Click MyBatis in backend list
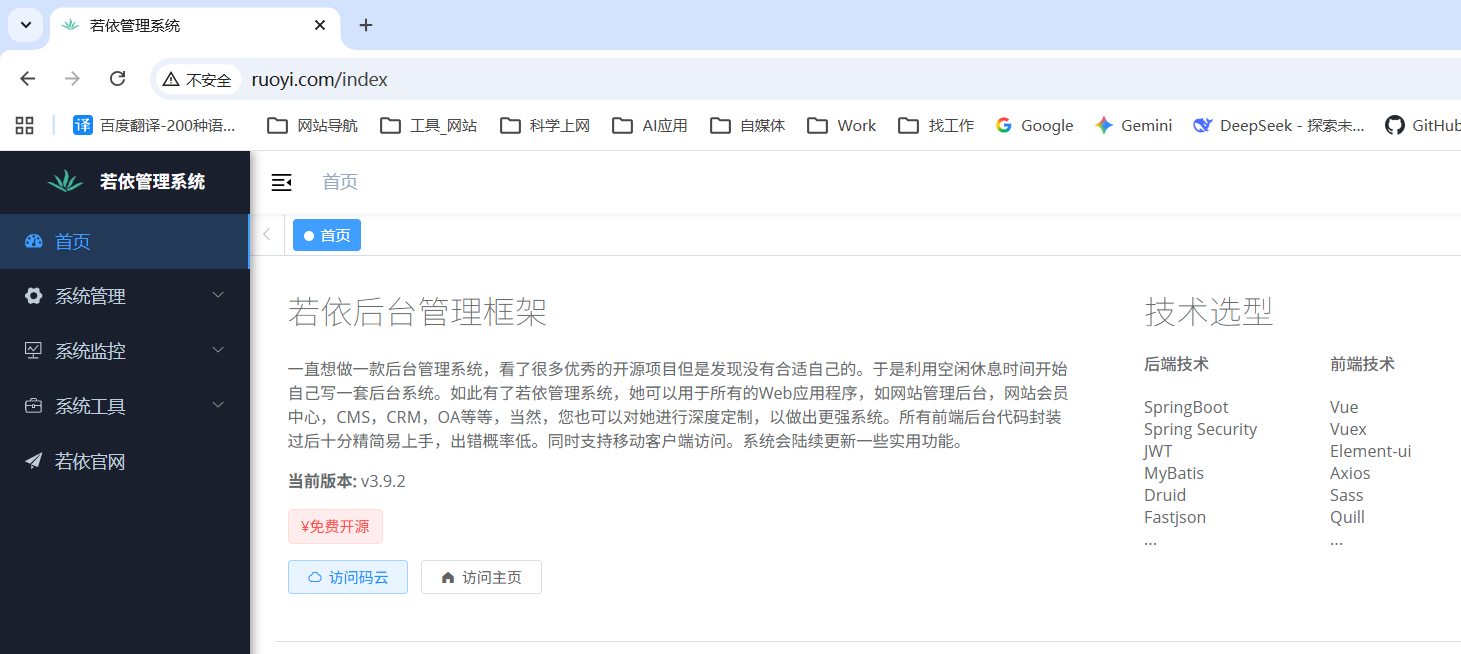 [1174, 473]
